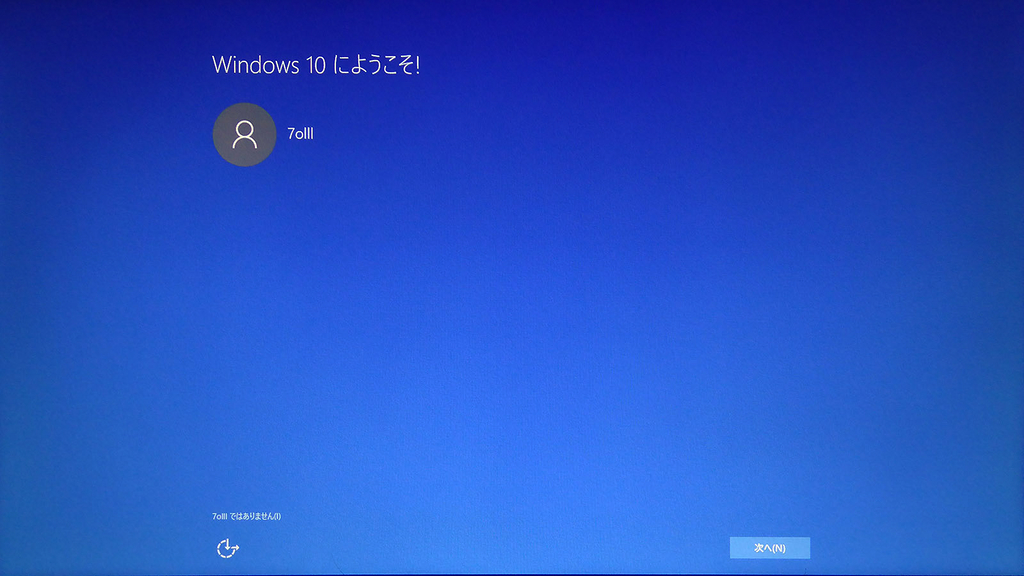Screen dimensions: 1024x576
Task: Click the 7olll account name text
Action: click(x=300, y=134)
